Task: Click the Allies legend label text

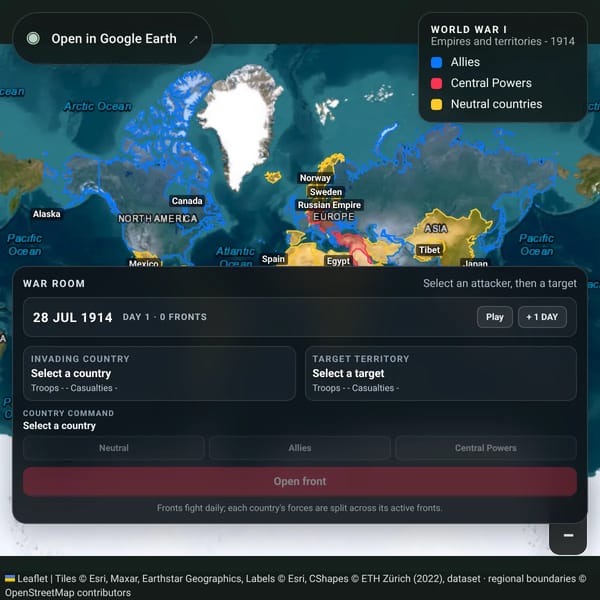Action: [x=465, y=62]
